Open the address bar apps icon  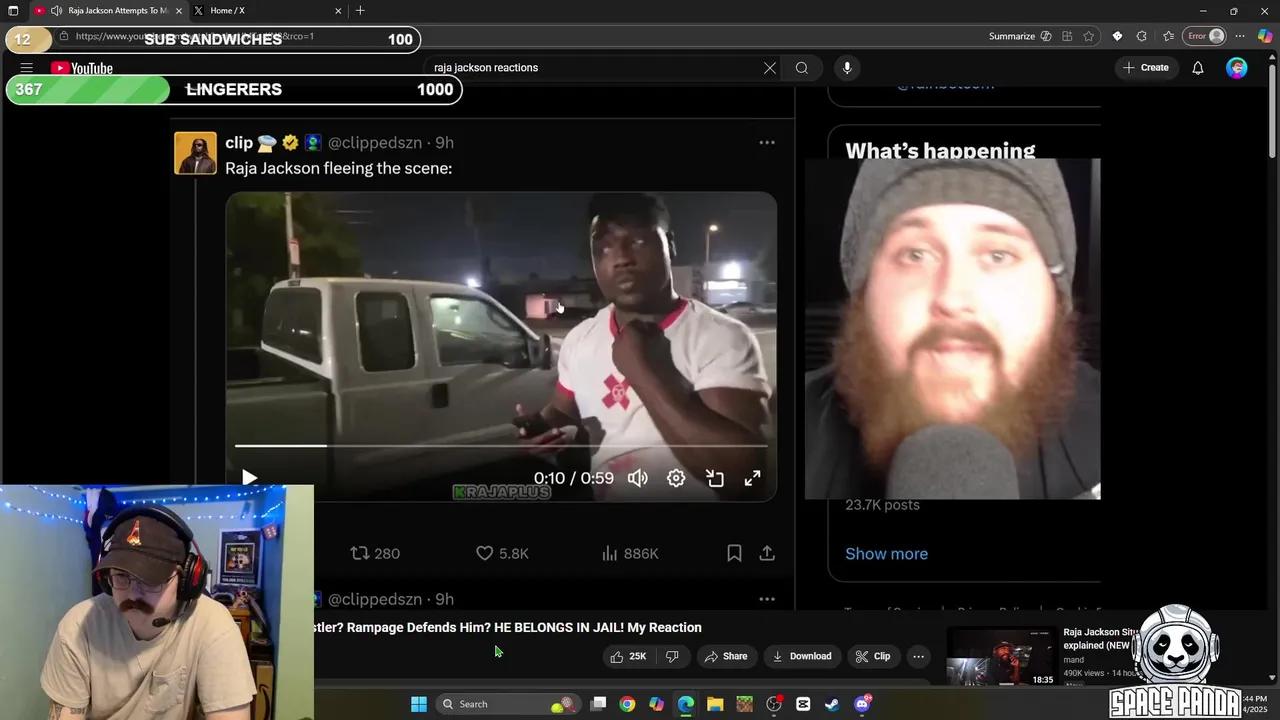1068,36
